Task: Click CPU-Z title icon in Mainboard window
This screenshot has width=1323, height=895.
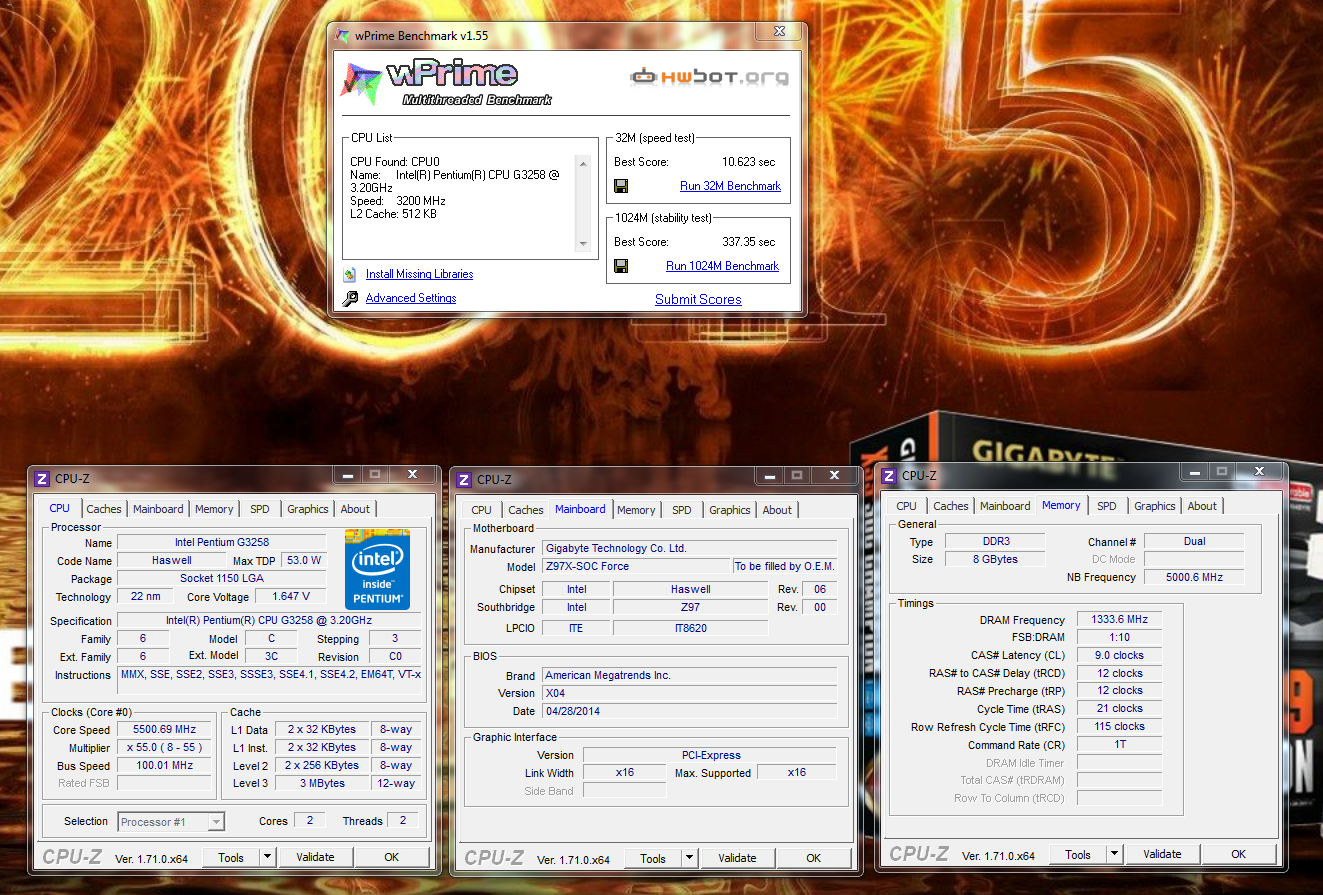Action: (464, 479)
